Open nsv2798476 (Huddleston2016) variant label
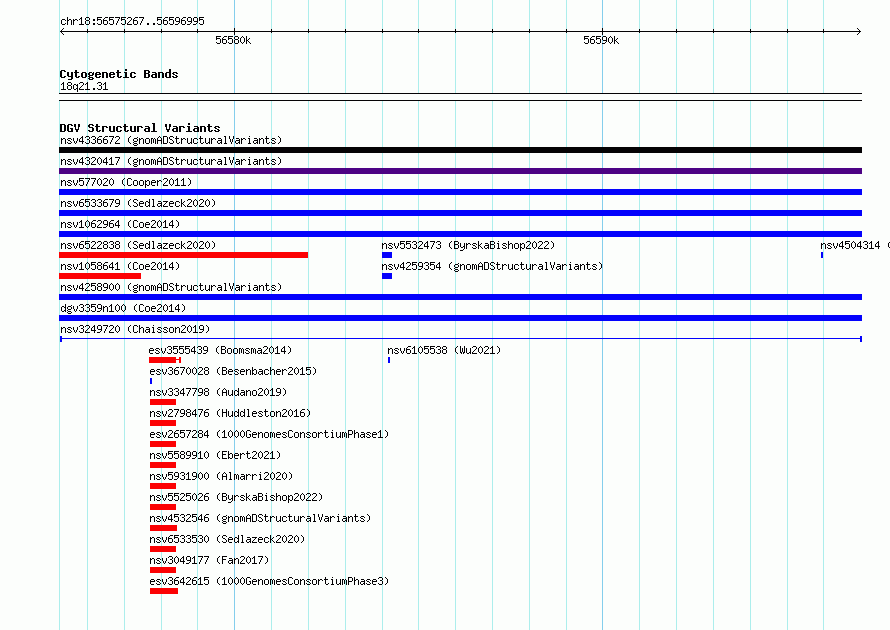 230,413
